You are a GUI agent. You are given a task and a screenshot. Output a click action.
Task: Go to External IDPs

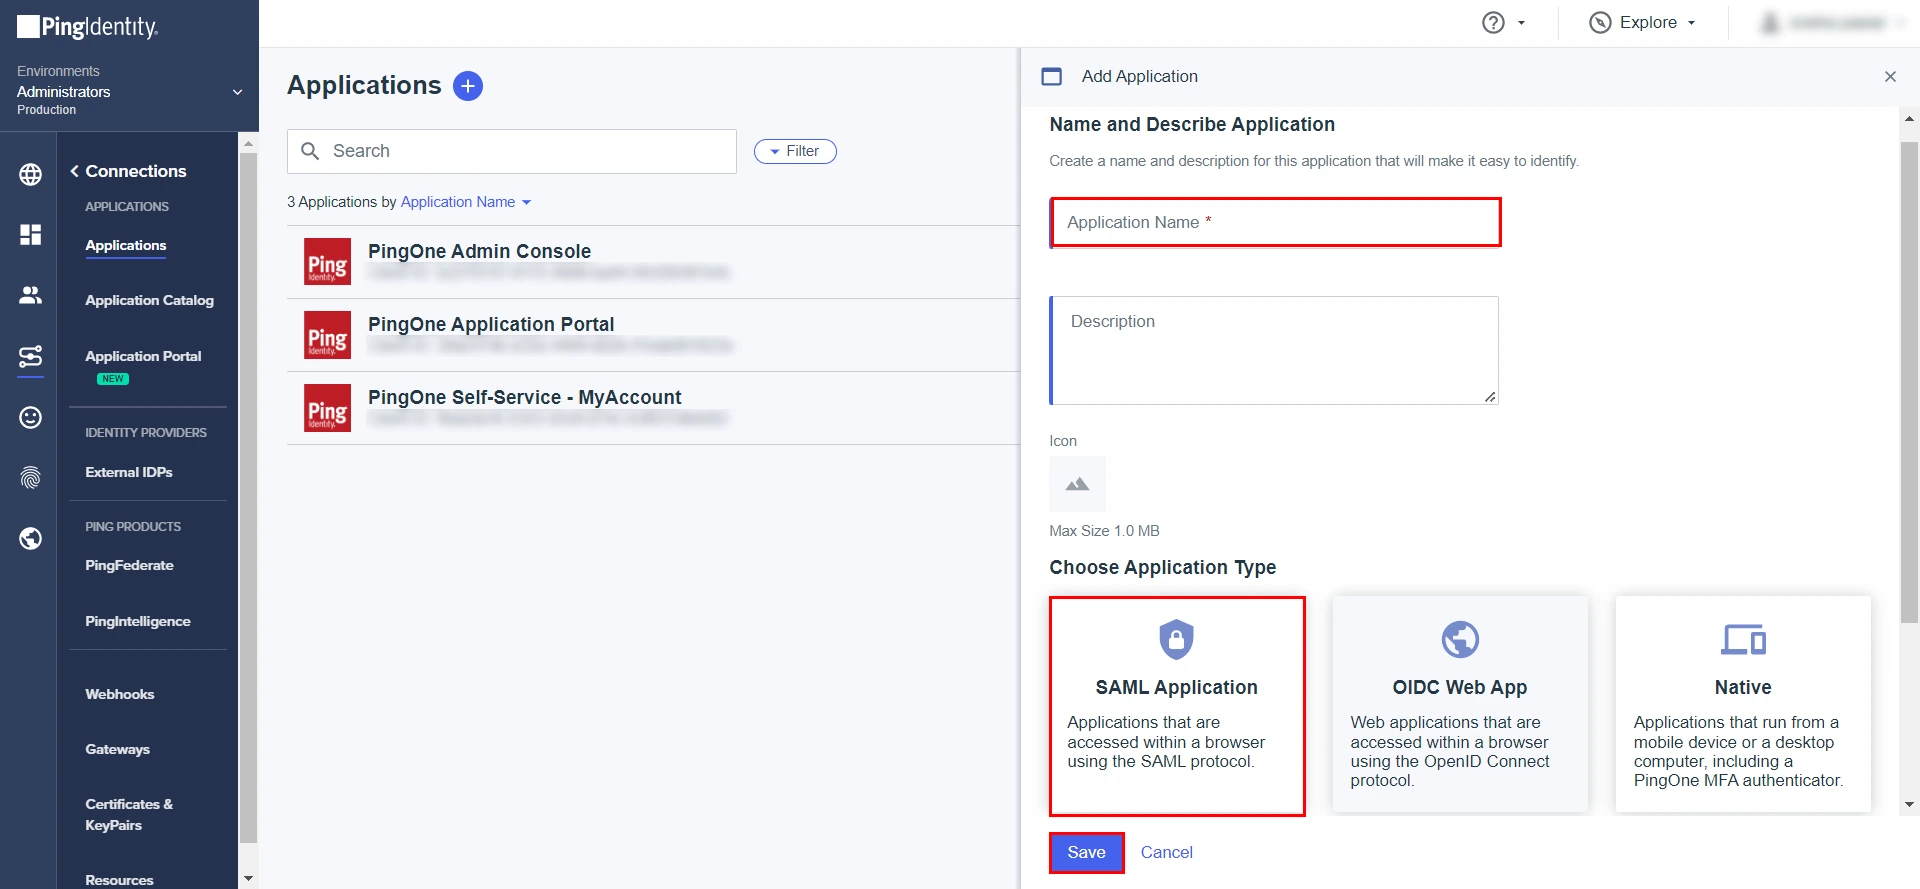pyautogui.click(x=129, y=472)
